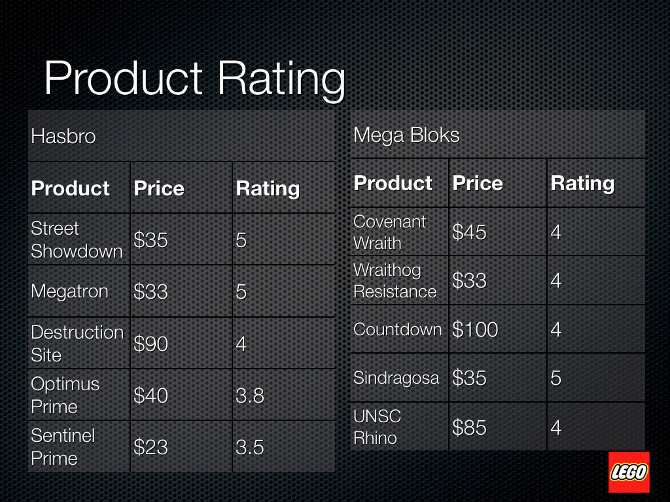Select the Street Showdown product cell

coord(78,240)
